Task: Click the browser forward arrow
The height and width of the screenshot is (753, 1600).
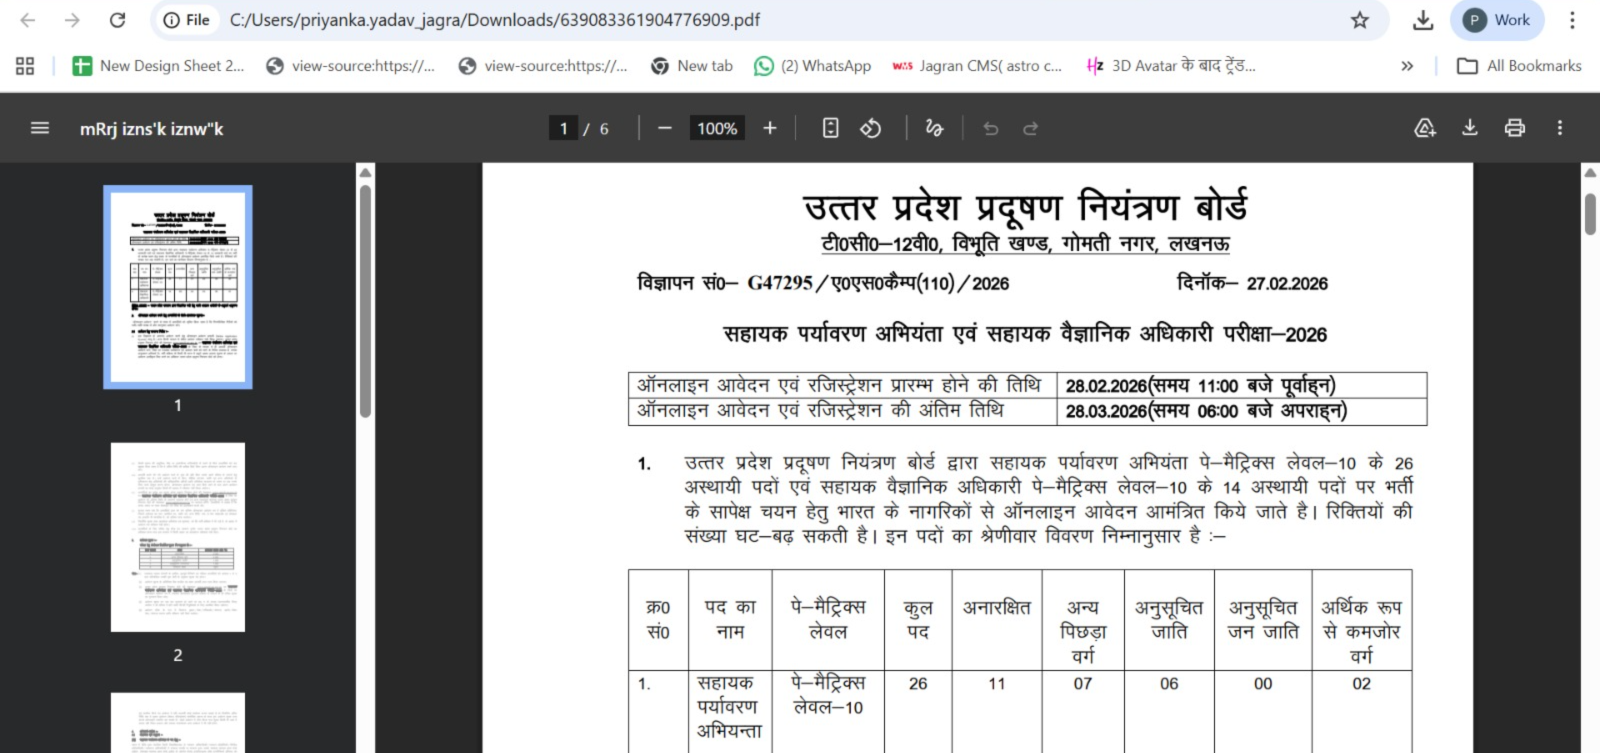Action: click(x=72, y=20)
